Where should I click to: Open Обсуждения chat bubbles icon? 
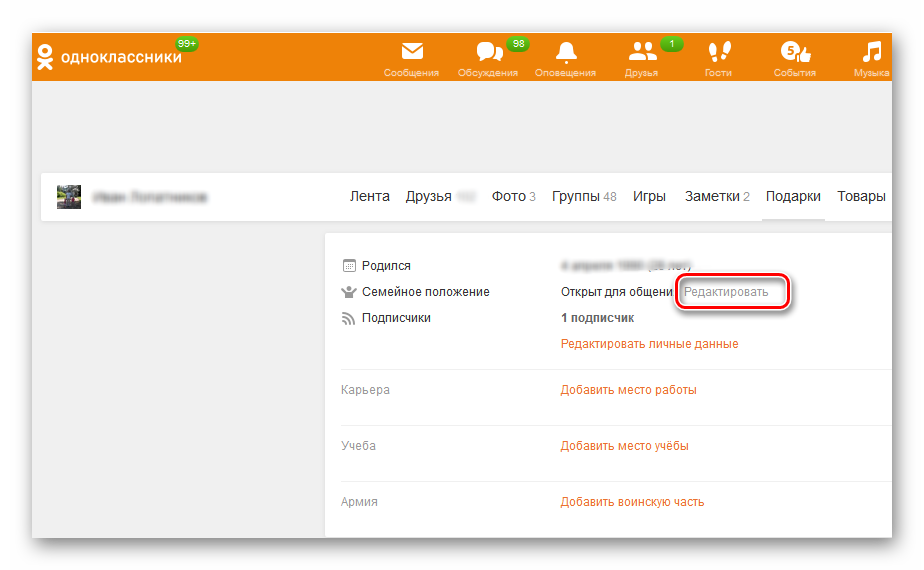[488, 52]
